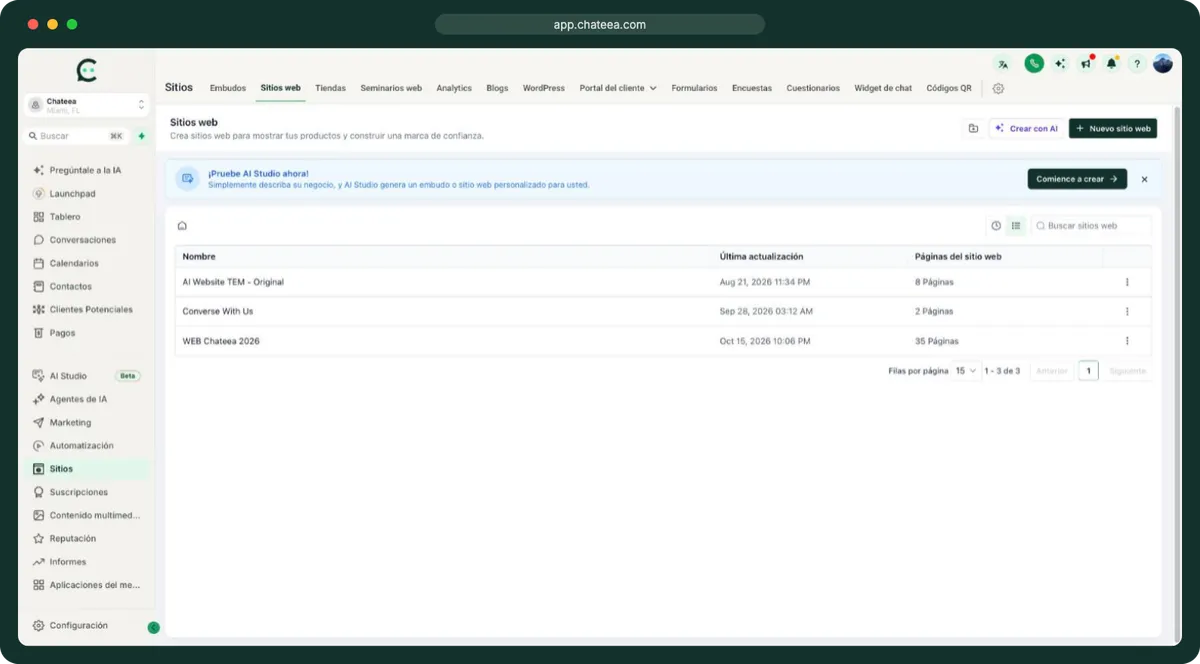Dismiss the AI Studio banner
The image size is (1200, 664).
[x=1144, y=179]
